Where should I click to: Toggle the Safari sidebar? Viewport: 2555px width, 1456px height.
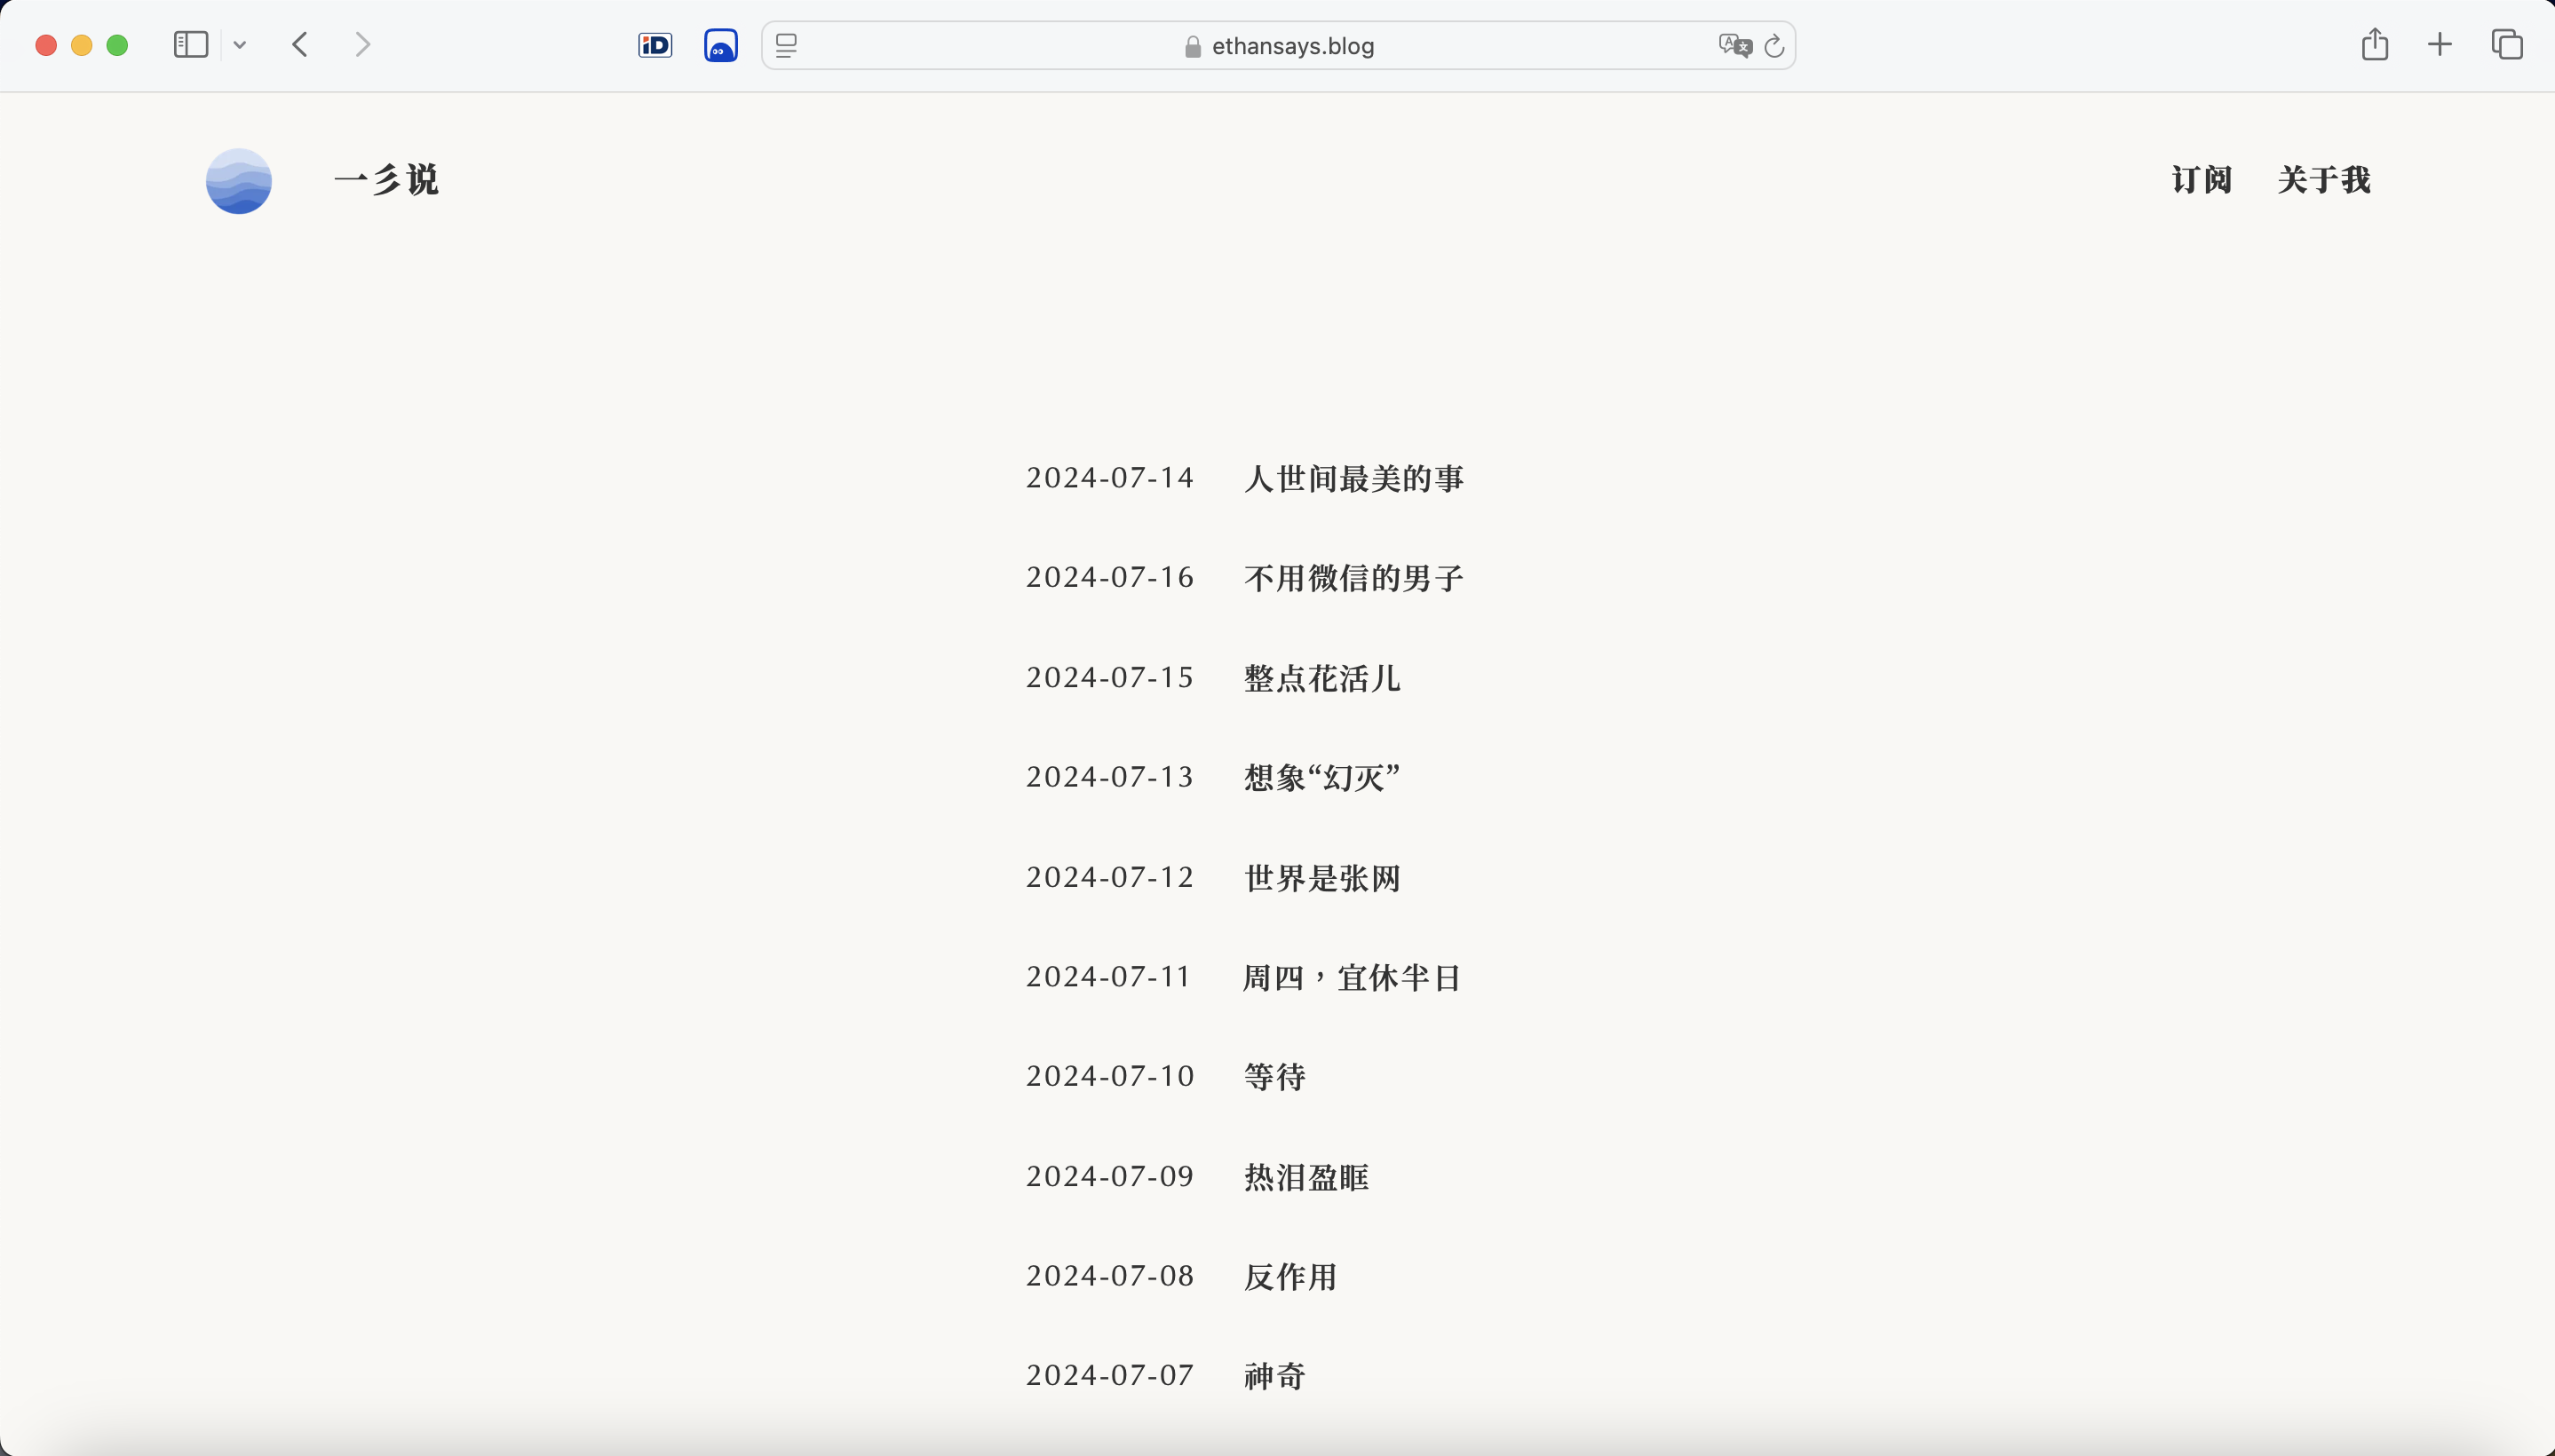[x=190, y=45]
